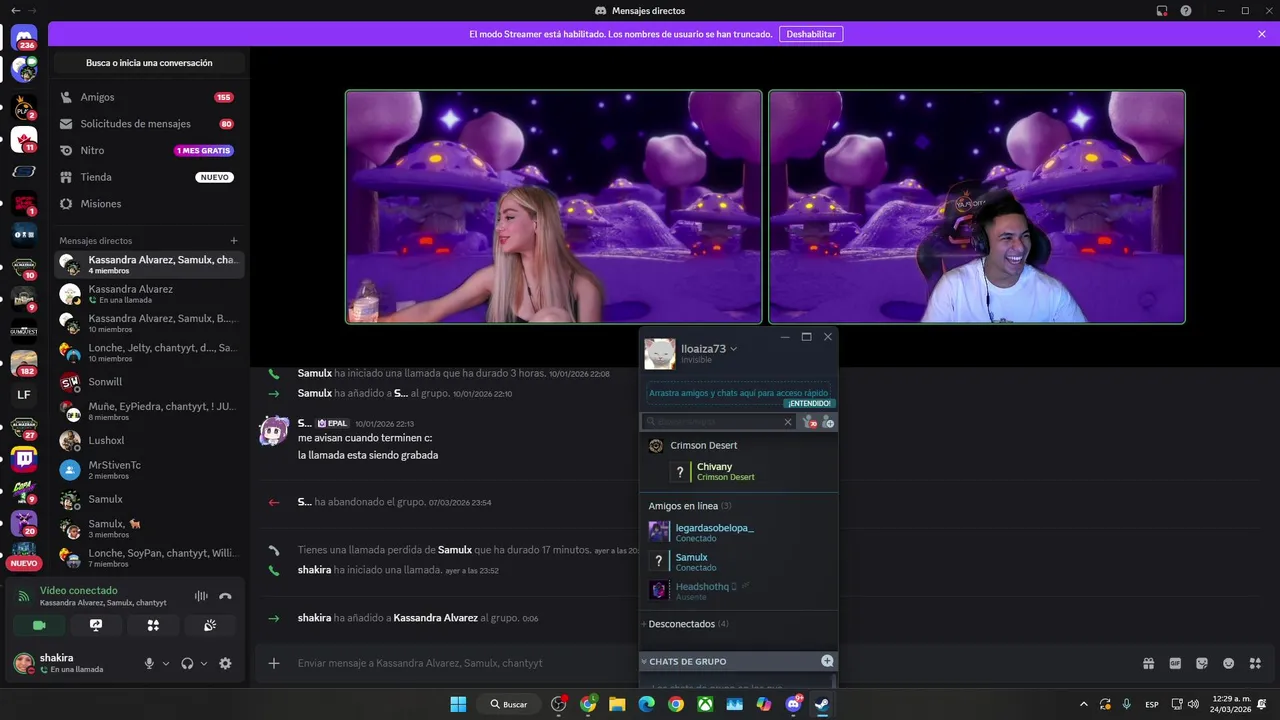1280x720 pixels.
Task: Open MrStivenTc group conversation
Action: click(148, 470)
